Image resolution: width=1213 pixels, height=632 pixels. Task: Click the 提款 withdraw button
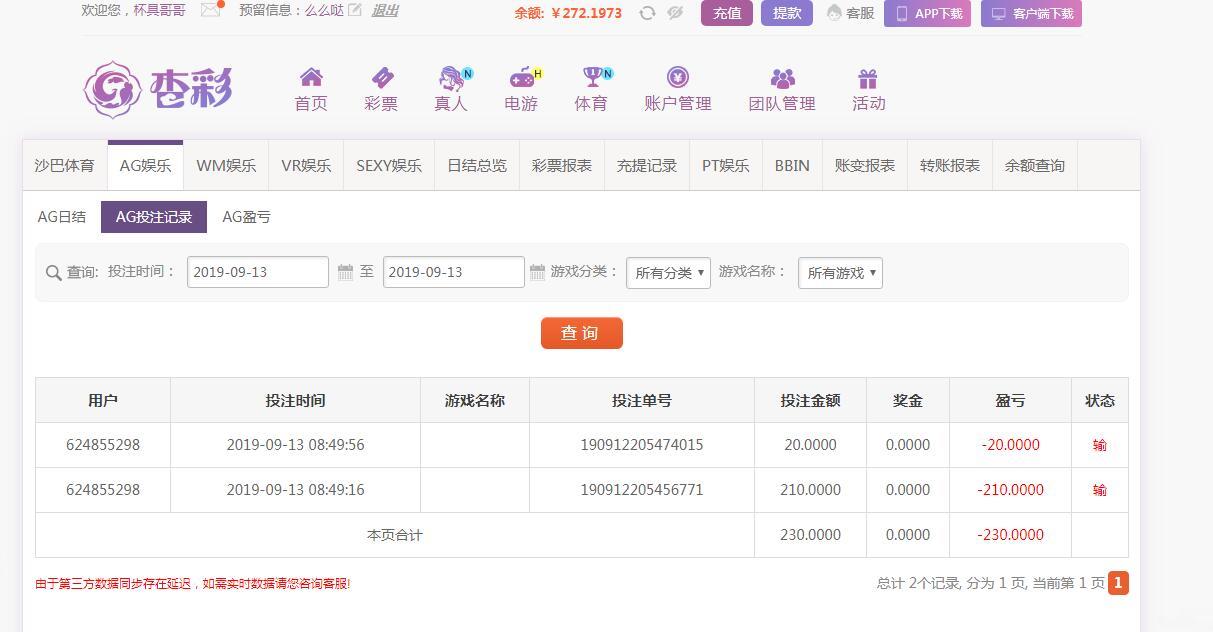pos(787,13)
